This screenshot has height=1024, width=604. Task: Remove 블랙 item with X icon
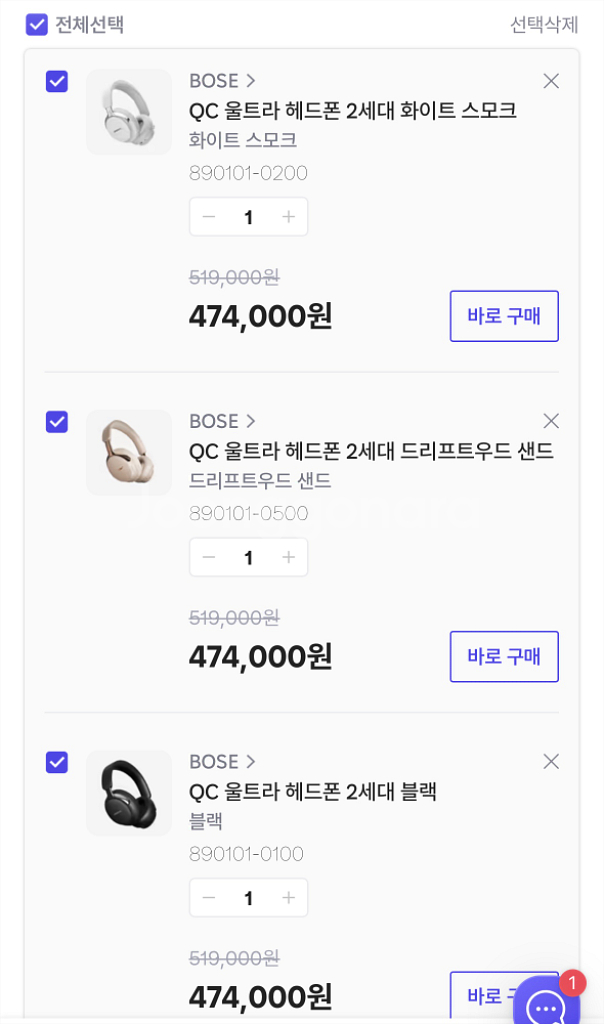click(x=551, y=761)
